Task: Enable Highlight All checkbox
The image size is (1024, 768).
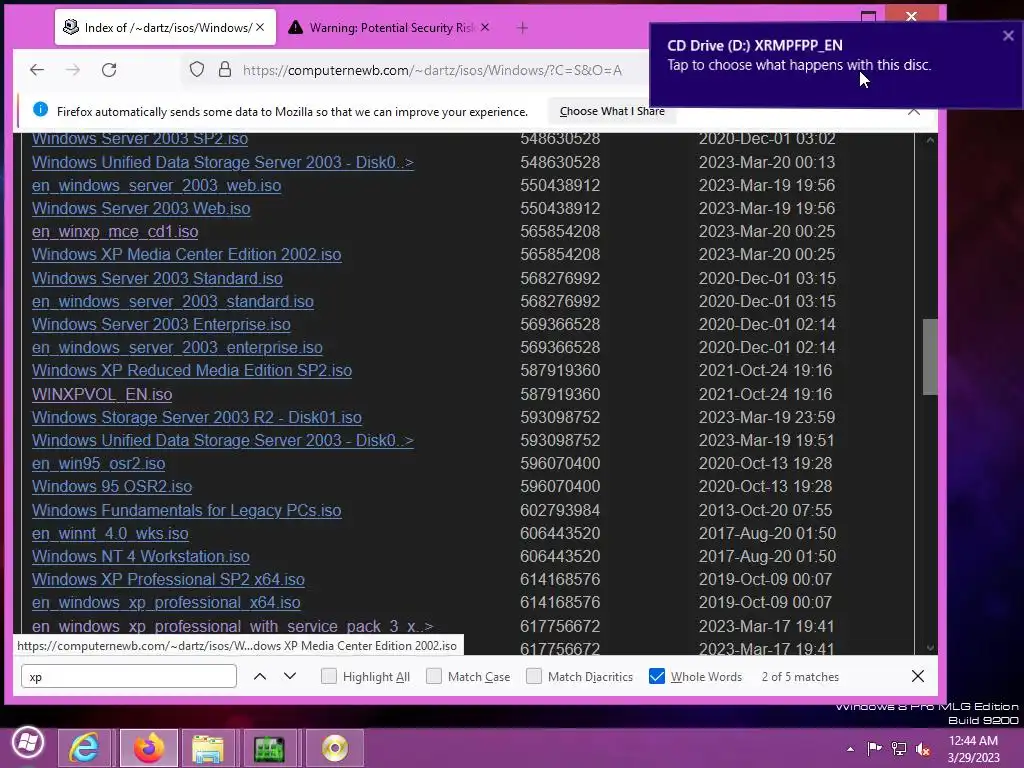Action: [x=328, y=676]
